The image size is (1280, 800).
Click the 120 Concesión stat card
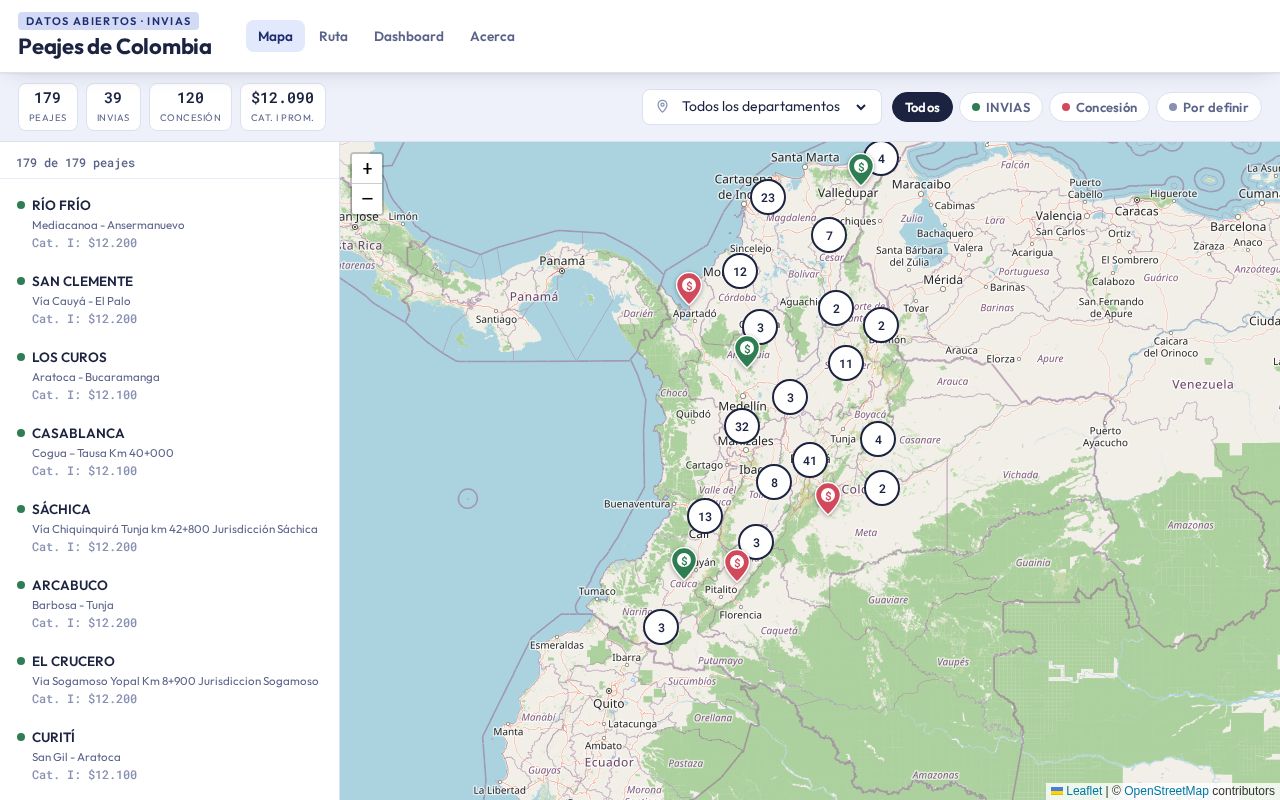(190, 107)
